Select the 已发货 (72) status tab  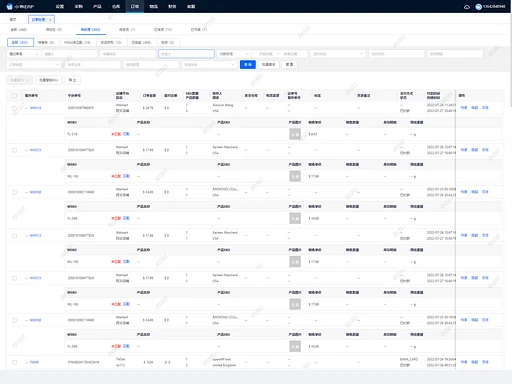(x=163, y=30)
